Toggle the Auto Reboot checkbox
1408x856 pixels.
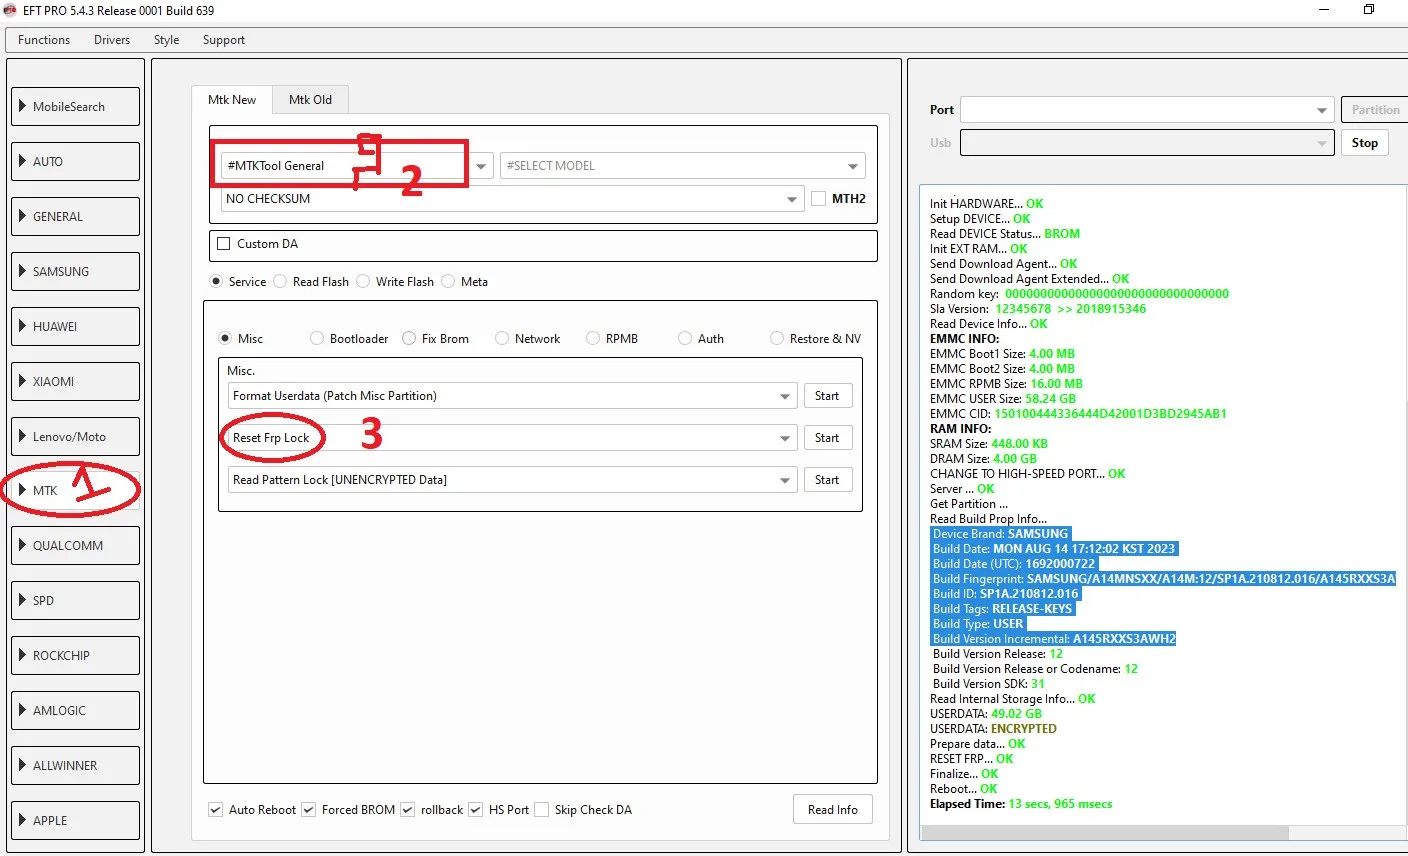tap(216, 810)
